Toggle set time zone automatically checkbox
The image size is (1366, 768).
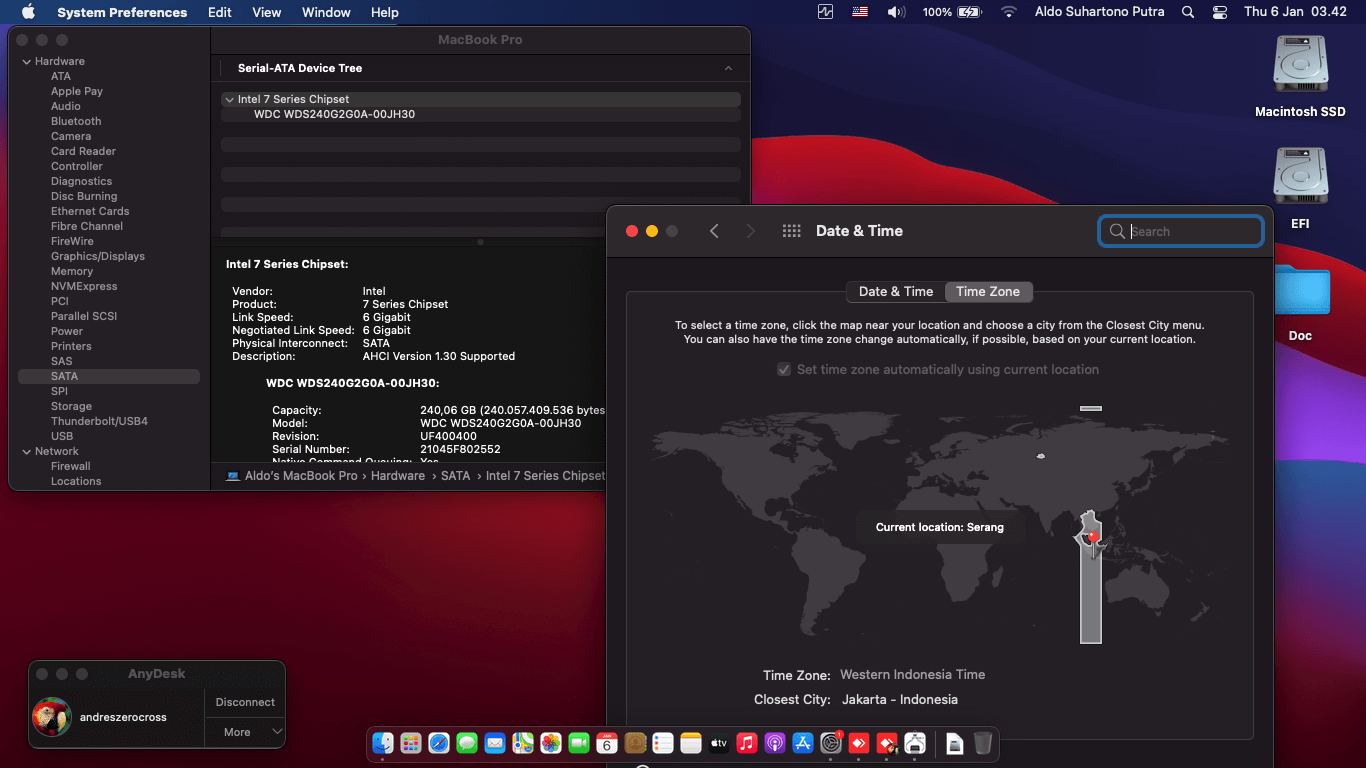point(784,370)
